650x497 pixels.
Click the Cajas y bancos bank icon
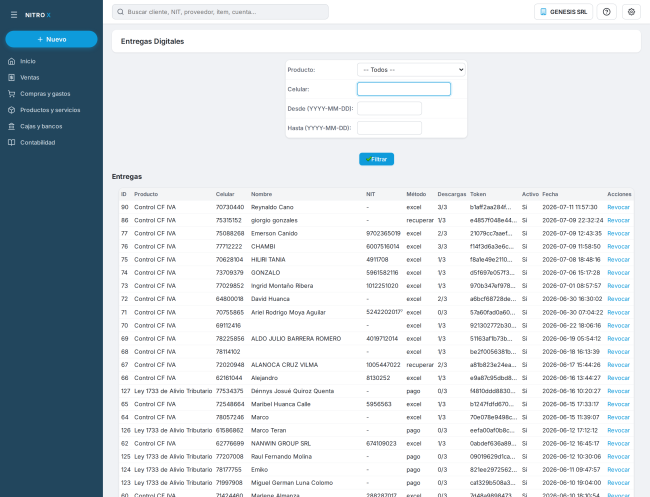coord(12,126)
